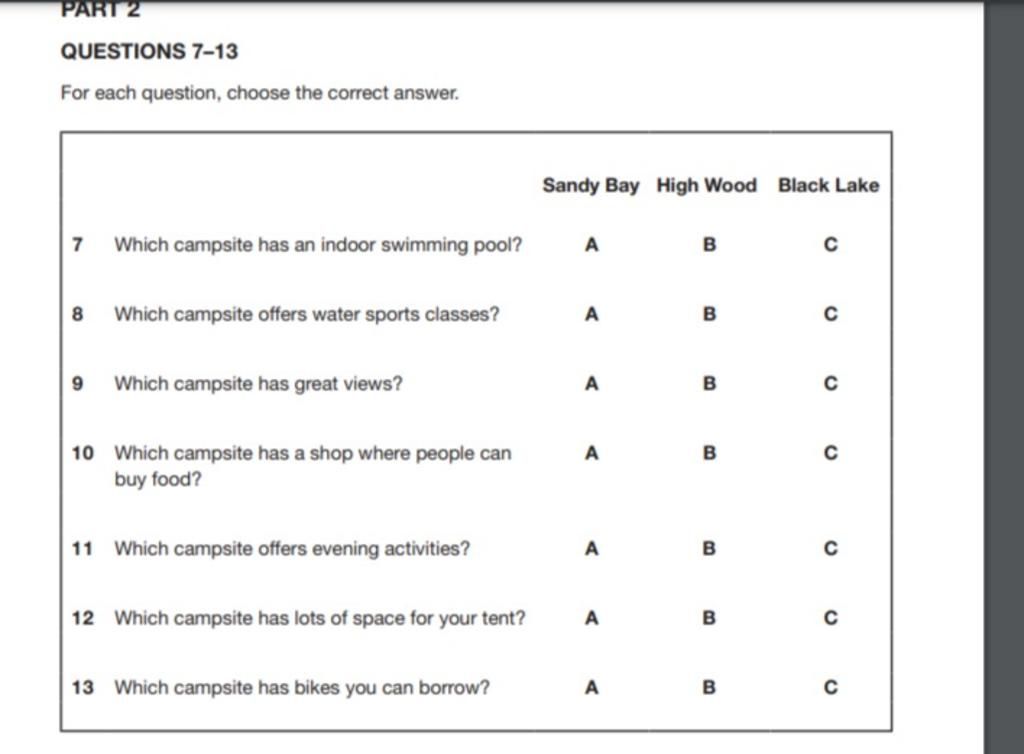Image resolution: width=1024 pixels, height=754 pixels.
Task: Click the QUESTIONS 7–13 heading
Action: [149, 51]
